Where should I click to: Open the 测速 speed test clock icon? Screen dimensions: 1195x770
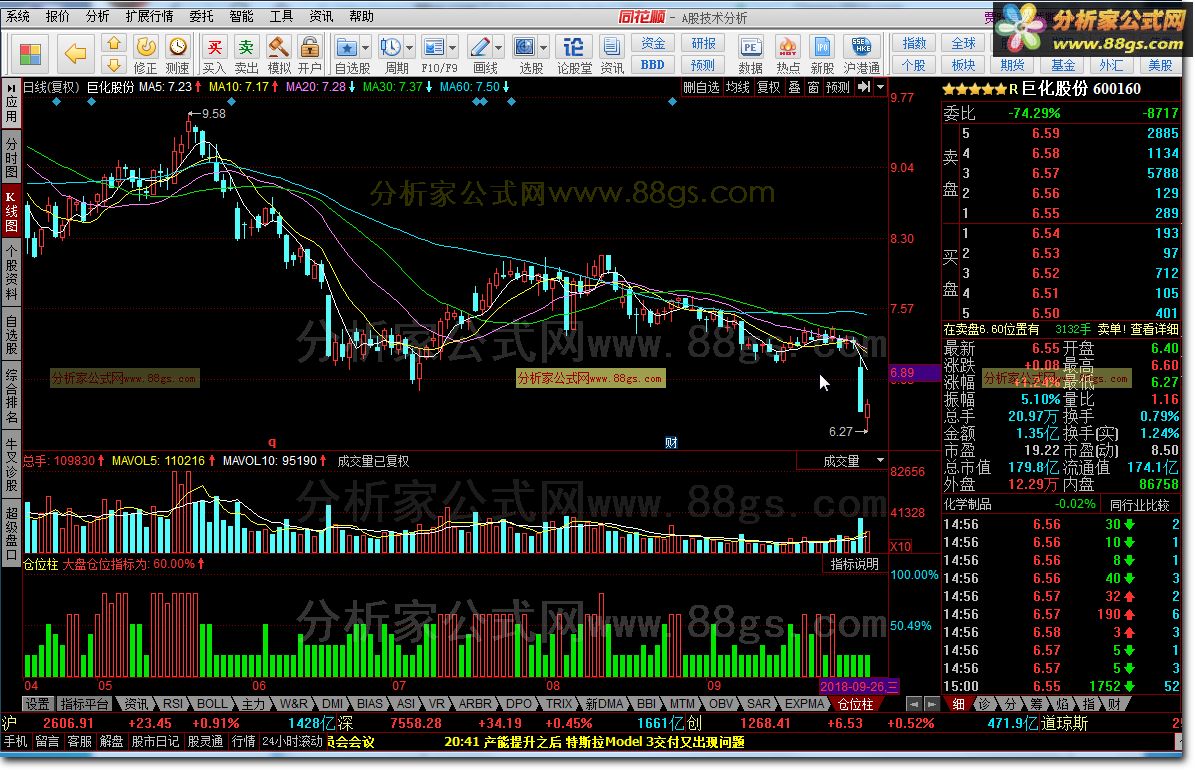[x=178, y=47]
